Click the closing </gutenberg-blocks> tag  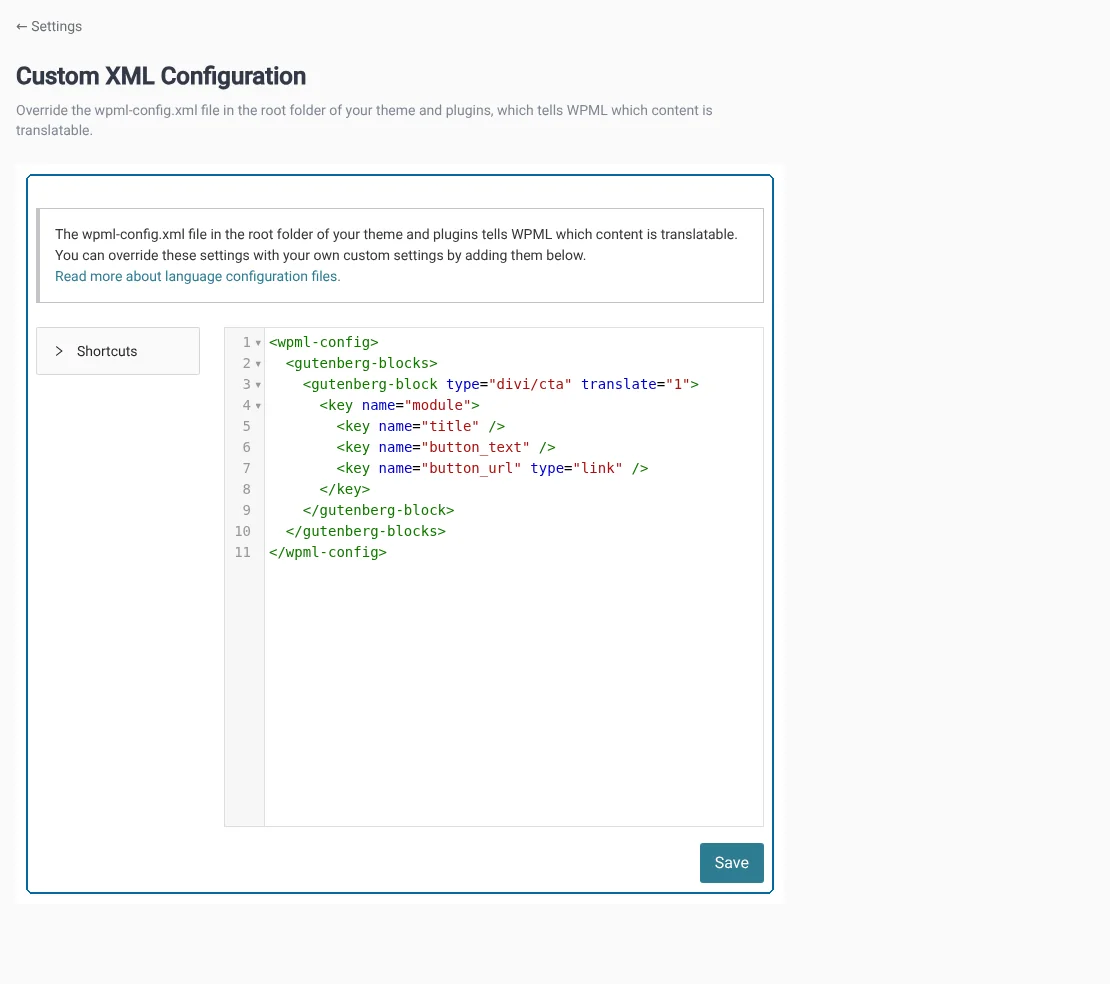(366, 531)
